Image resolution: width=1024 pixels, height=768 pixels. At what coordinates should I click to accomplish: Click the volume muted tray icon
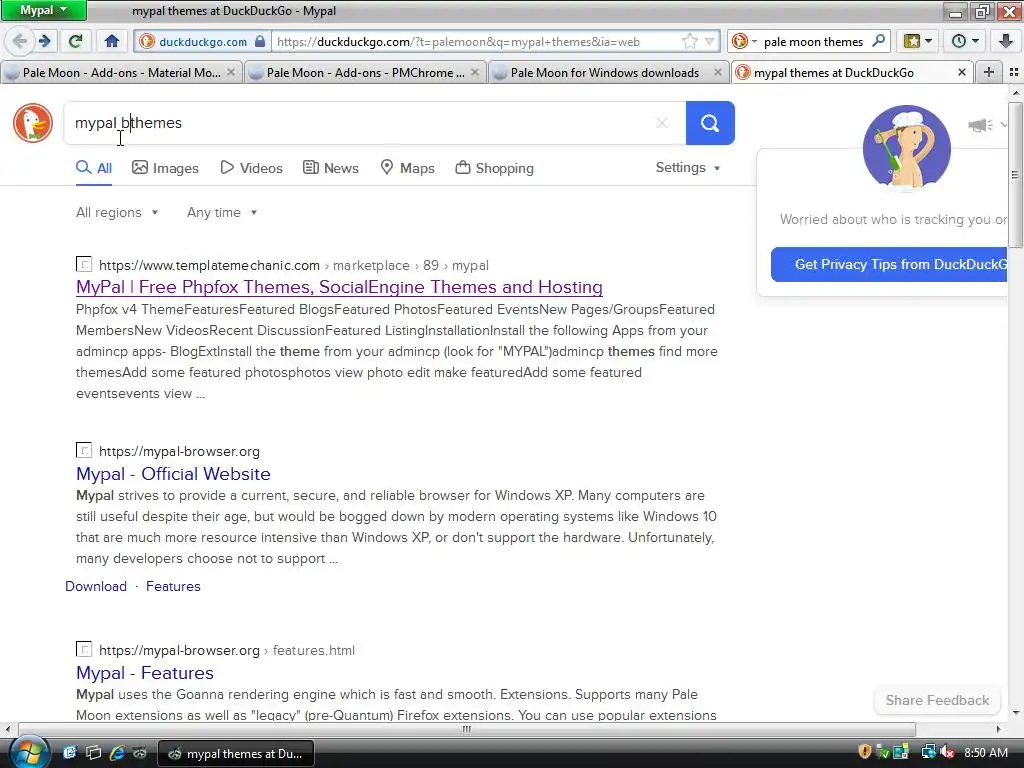click(x=947, y=753)
